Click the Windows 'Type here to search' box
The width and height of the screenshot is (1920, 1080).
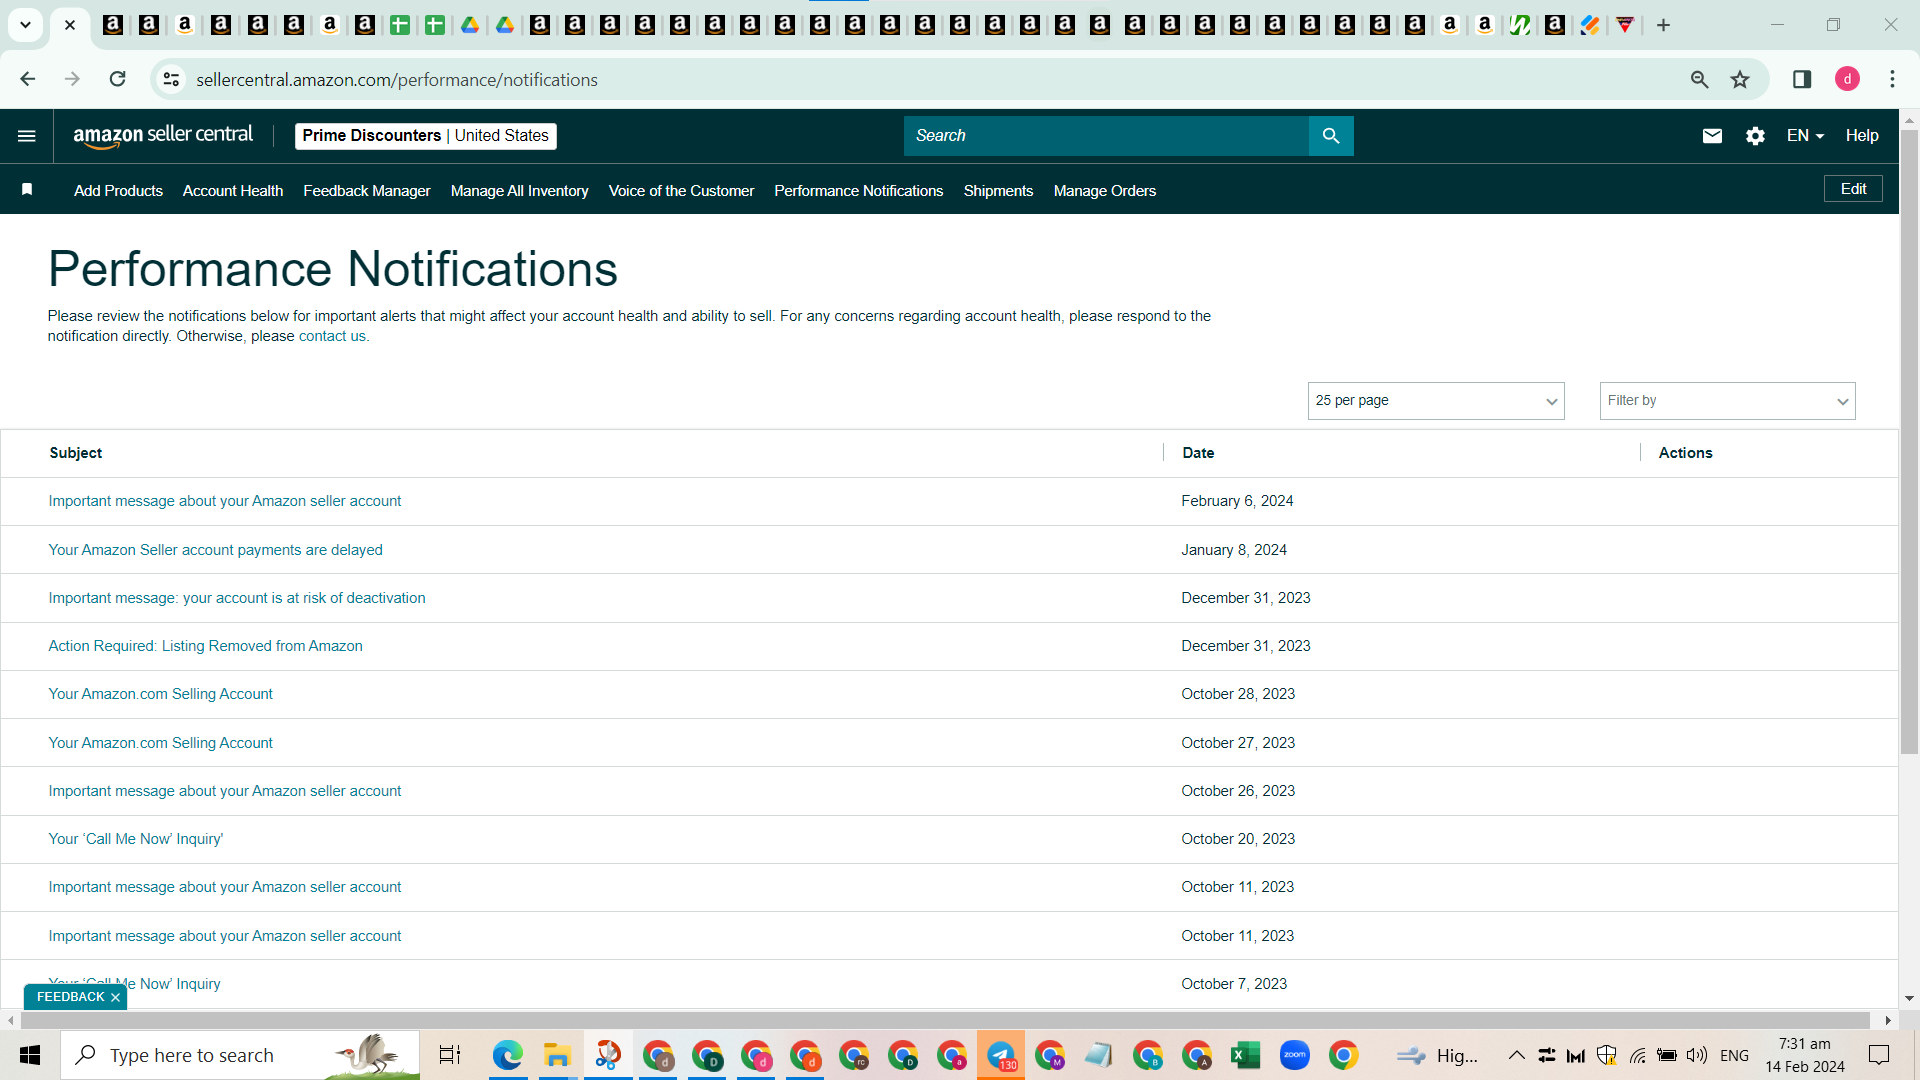click(240, 1055)
